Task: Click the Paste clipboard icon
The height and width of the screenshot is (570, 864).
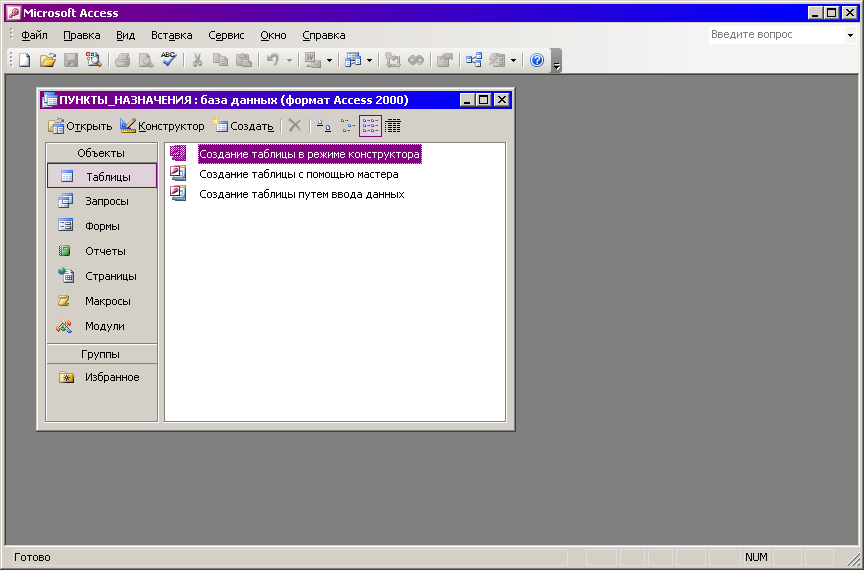Action: [244, 60]
